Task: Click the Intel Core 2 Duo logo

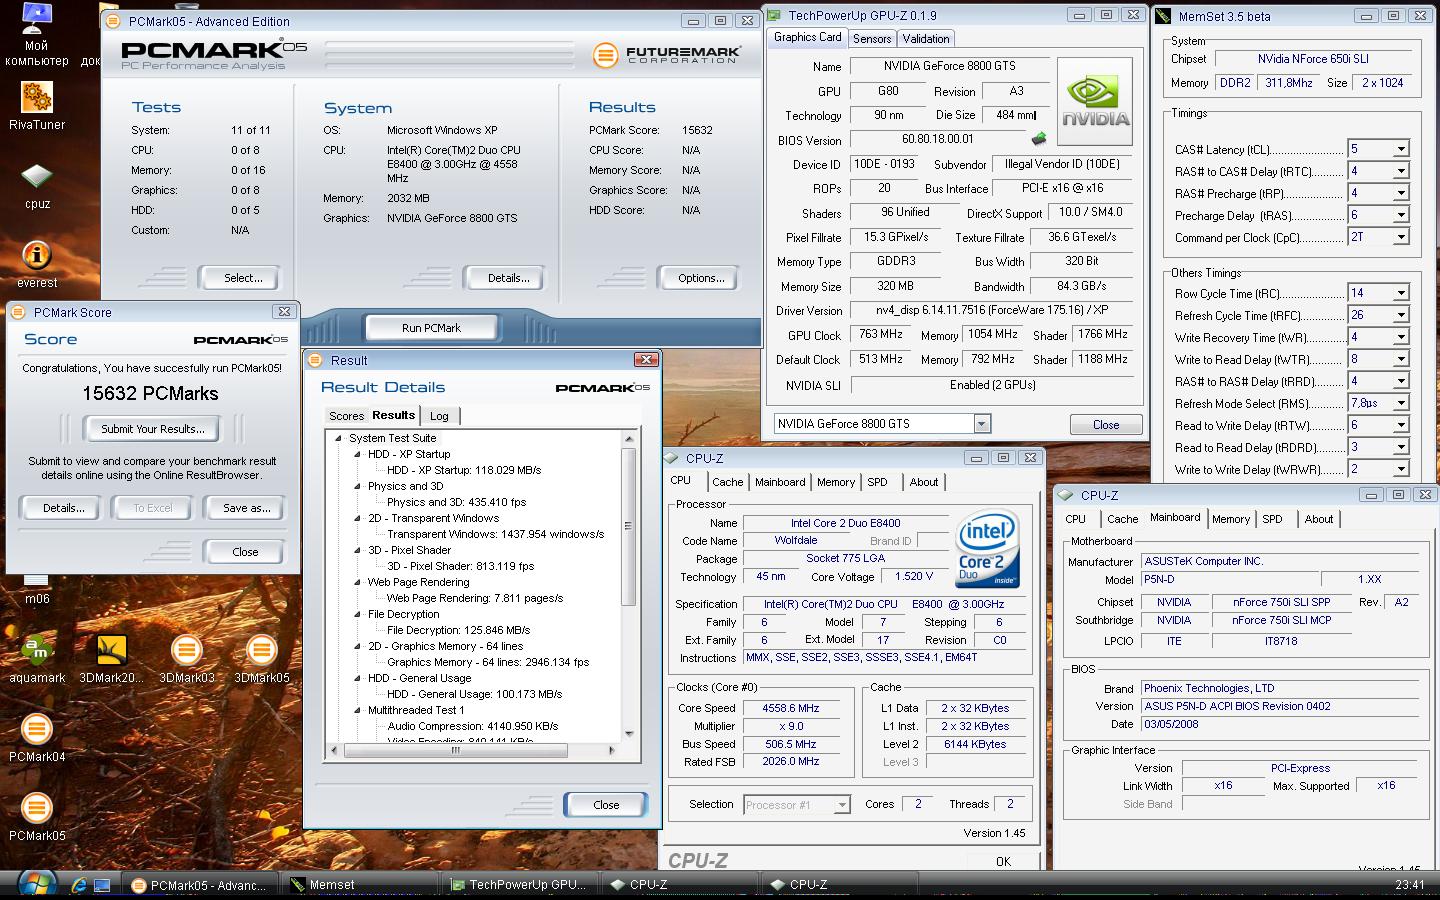Action: pyautogui.click(x=987, y=547)
